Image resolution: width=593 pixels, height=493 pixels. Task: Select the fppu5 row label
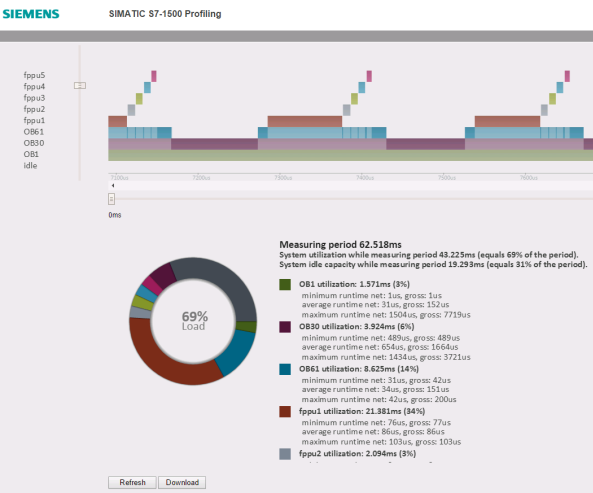[x=34, y=75]
